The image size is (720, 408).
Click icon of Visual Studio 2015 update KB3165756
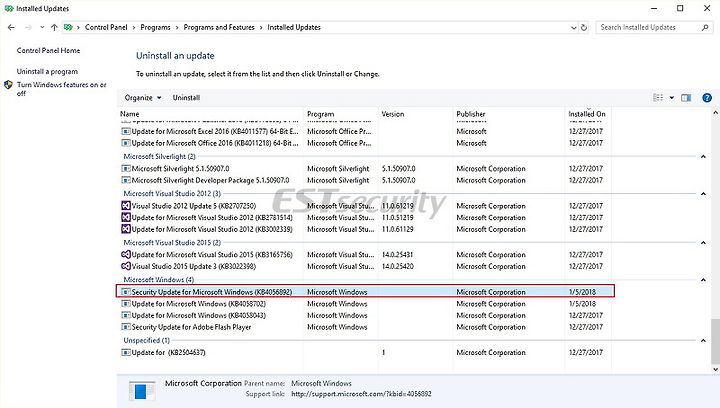(x=126, y=254)
